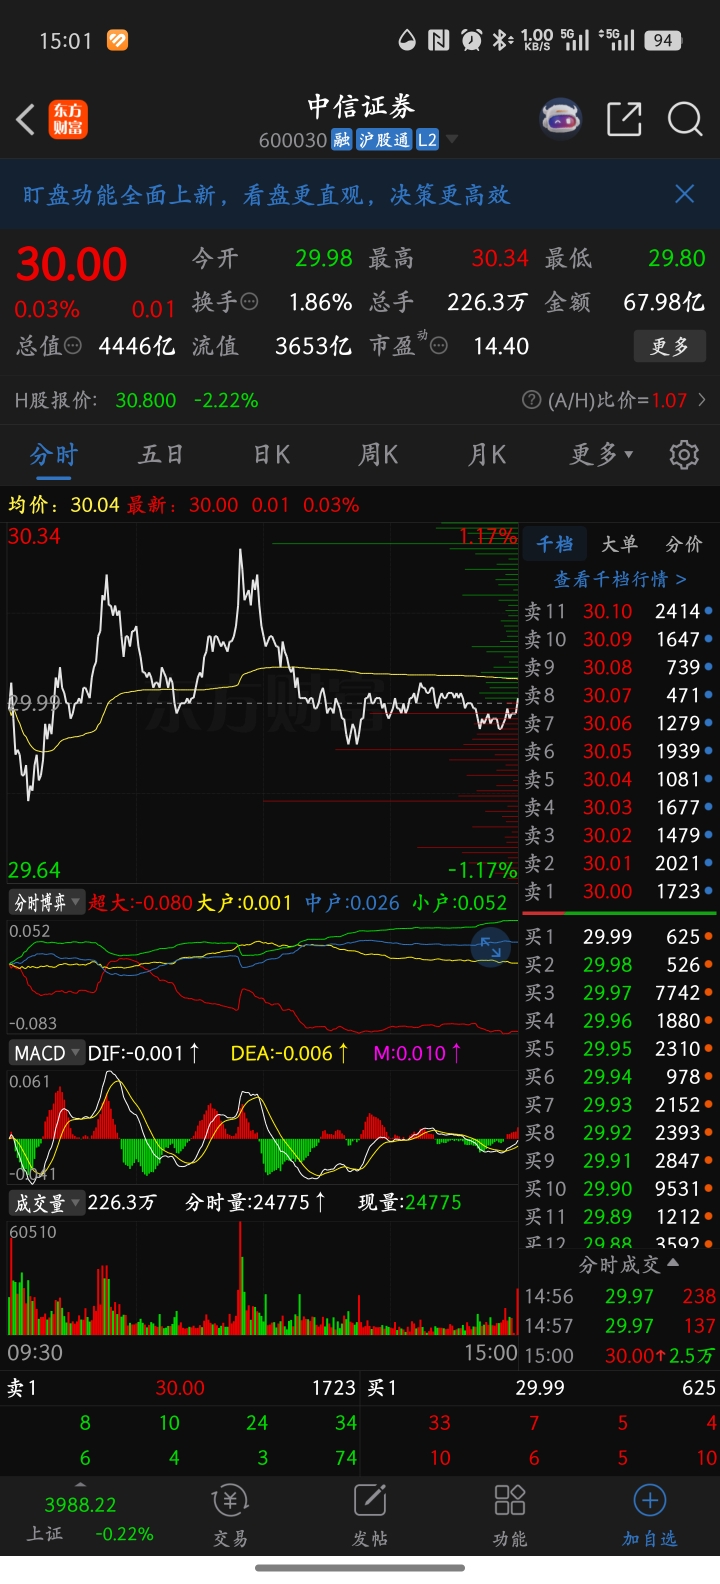Tap the MACD sub-chart

point(263,1128)
